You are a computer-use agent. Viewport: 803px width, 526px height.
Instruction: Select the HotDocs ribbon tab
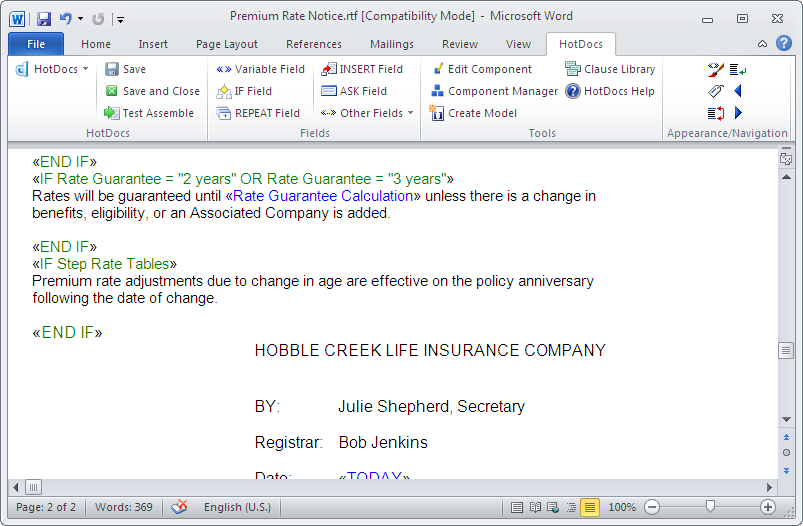click(x=581, y=44)
